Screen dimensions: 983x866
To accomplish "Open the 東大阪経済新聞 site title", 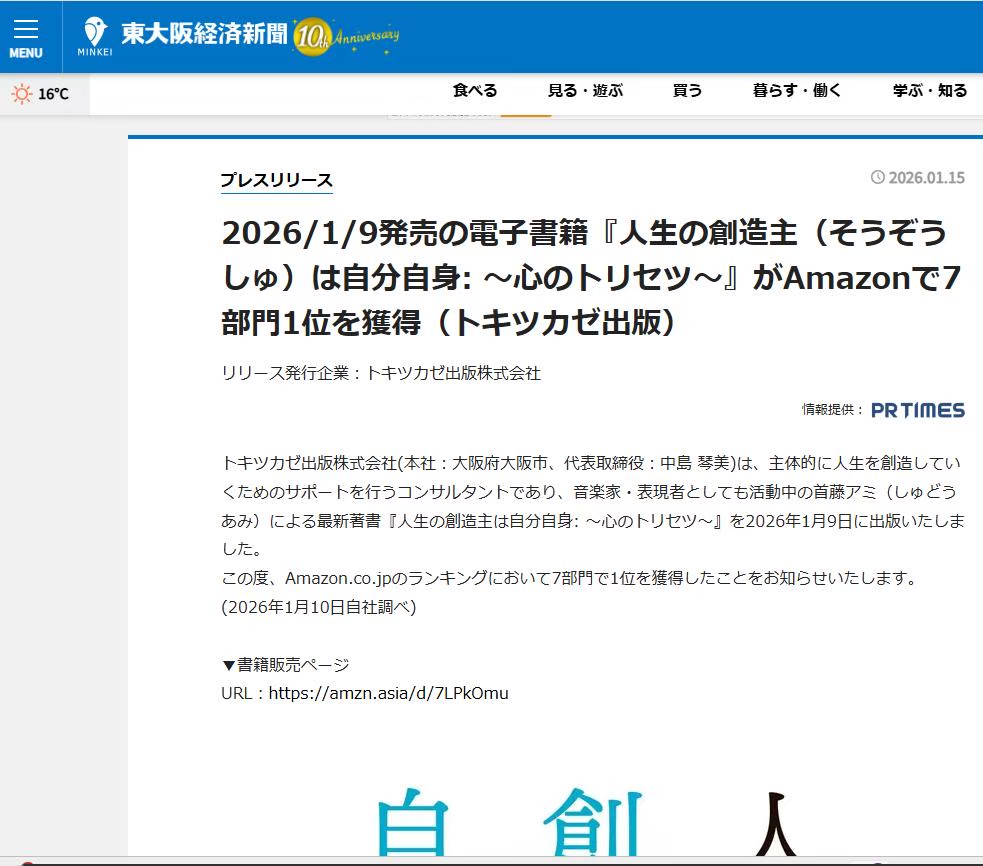I will 204,34.
